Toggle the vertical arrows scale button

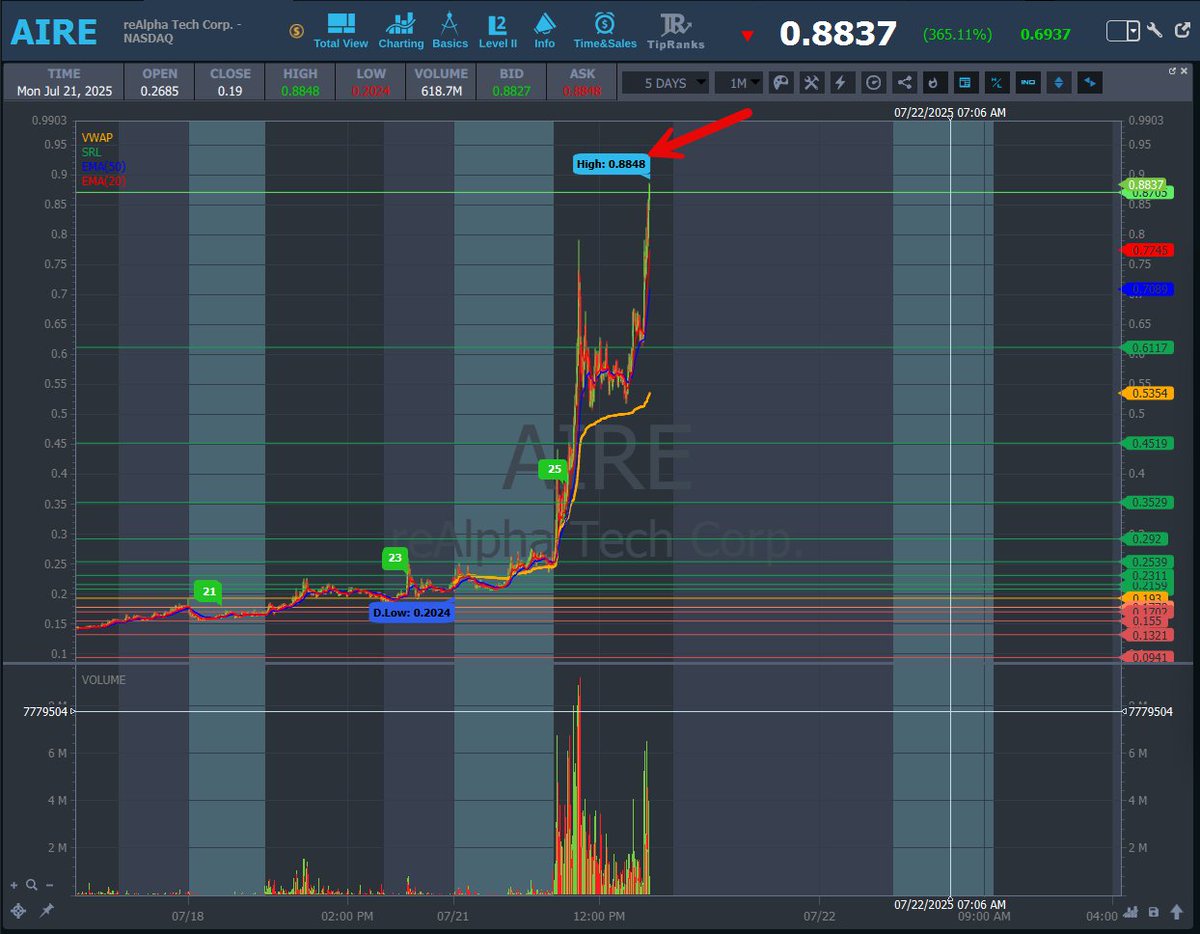coord(1058,83)
